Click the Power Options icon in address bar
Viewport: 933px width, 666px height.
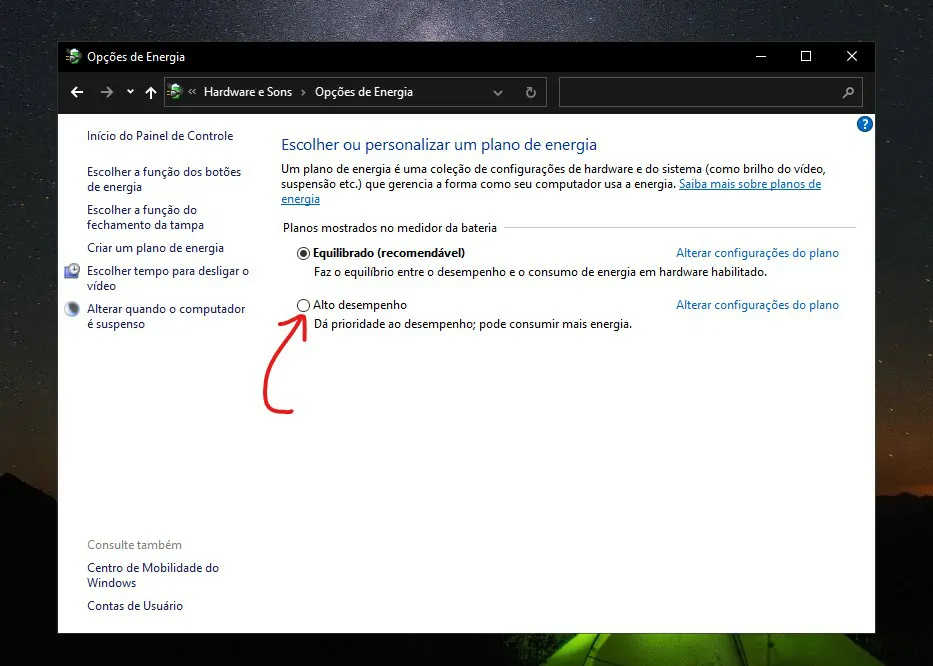coord(175,92)
